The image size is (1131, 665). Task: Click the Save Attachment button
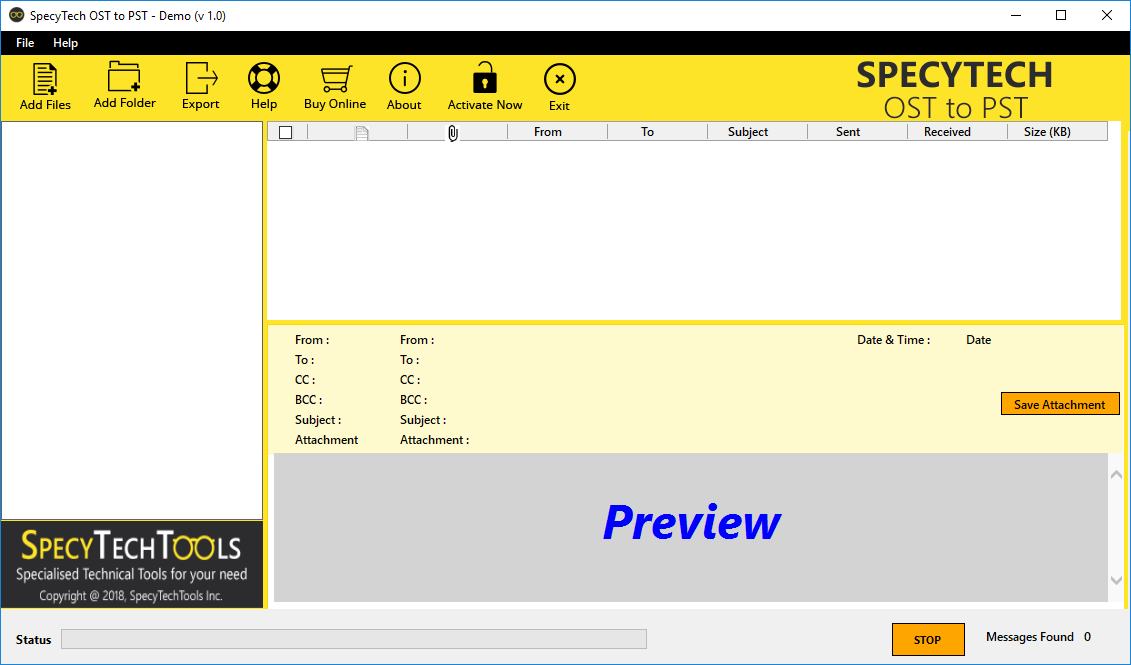tap(1060, 404)
